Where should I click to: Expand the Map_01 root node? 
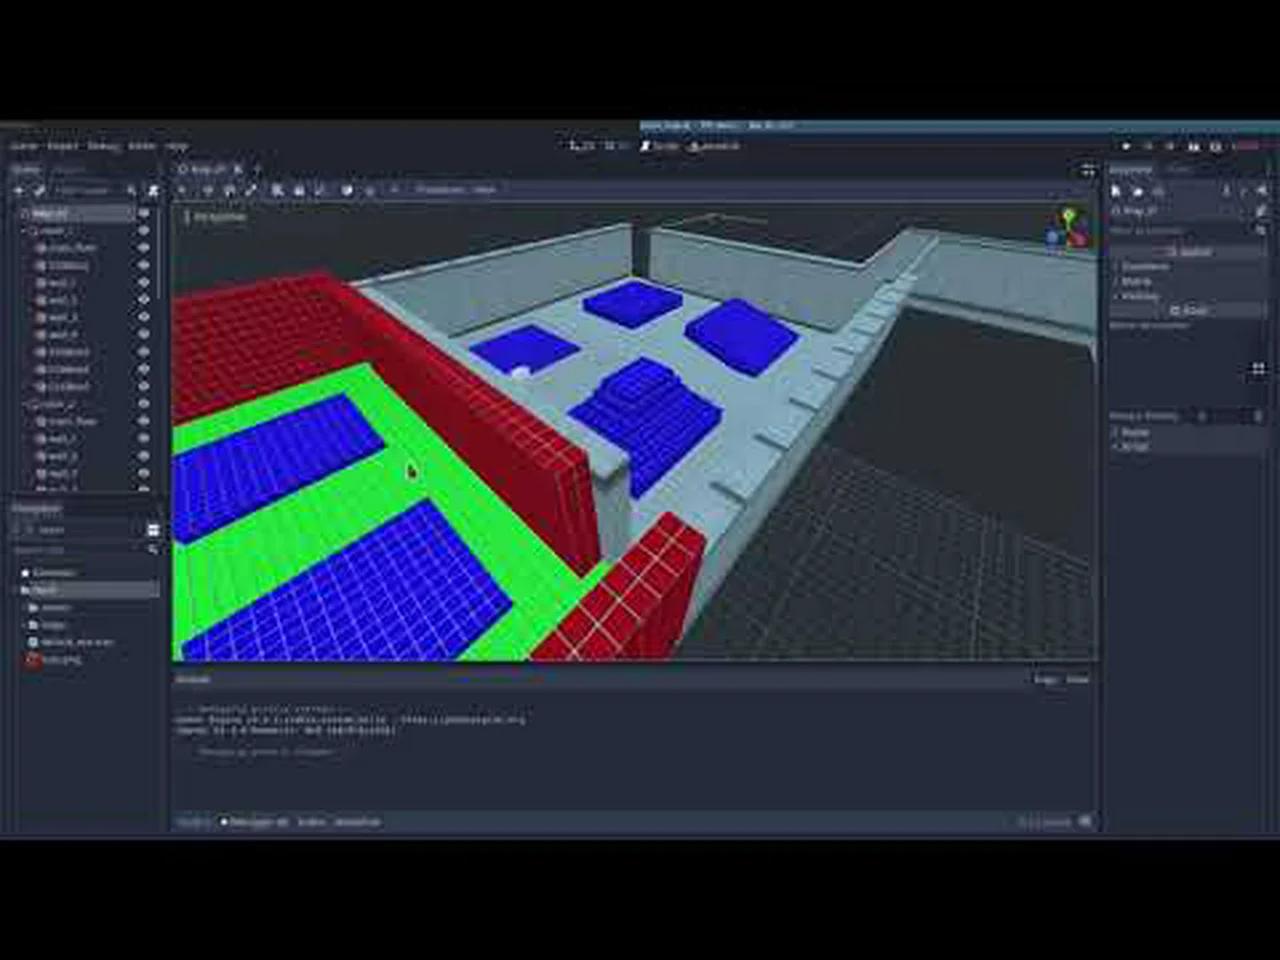pyautogui.click(x=20, y=213)
